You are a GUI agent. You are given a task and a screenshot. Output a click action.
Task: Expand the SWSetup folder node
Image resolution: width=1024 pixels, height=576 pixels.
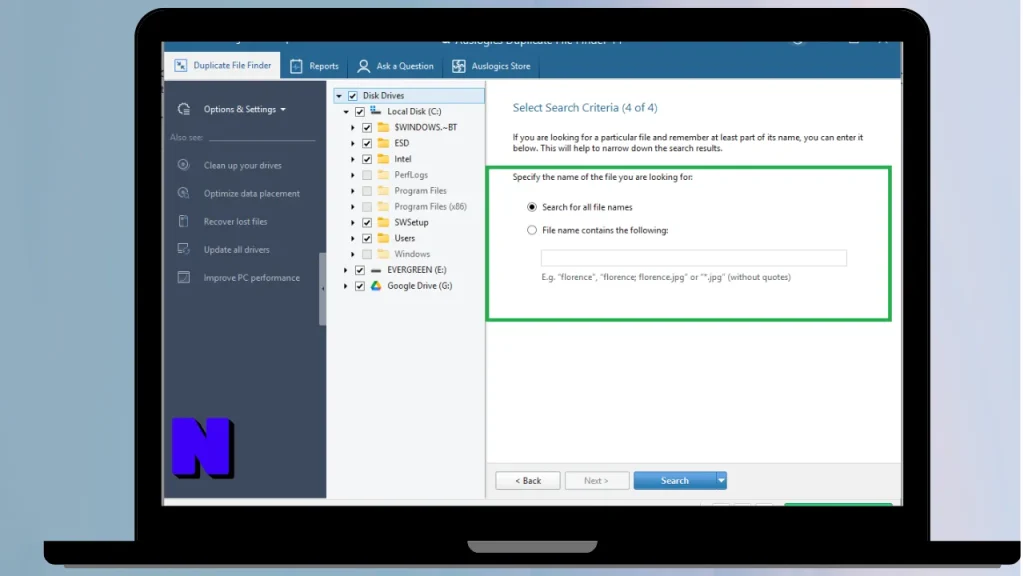pos(353,222)
